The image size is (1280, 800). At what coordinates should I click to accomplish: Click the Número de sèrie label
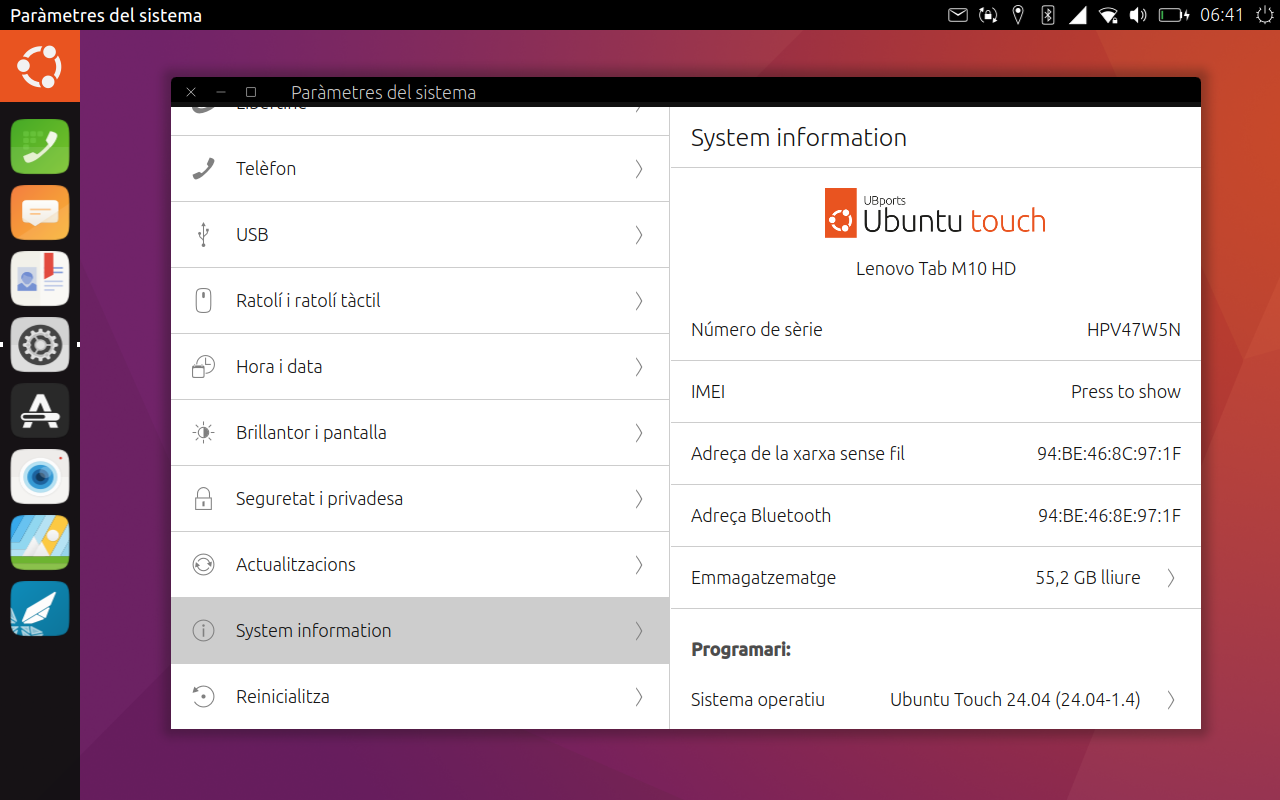756,329
